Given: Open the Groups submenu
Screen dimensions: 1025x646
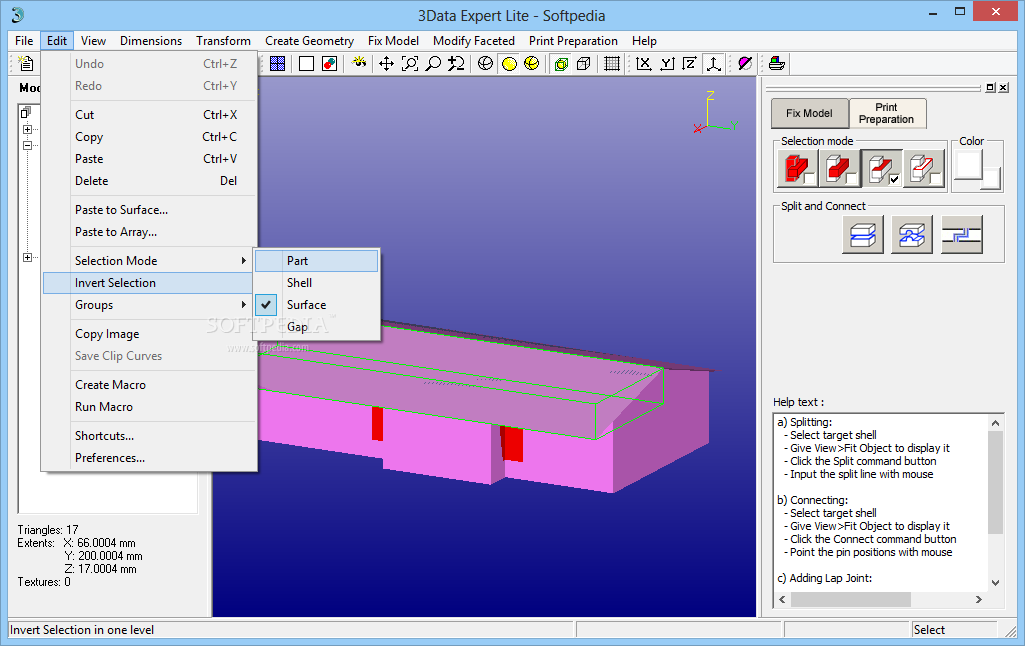Looking at the screenshot, I should (x=149, y=305).
